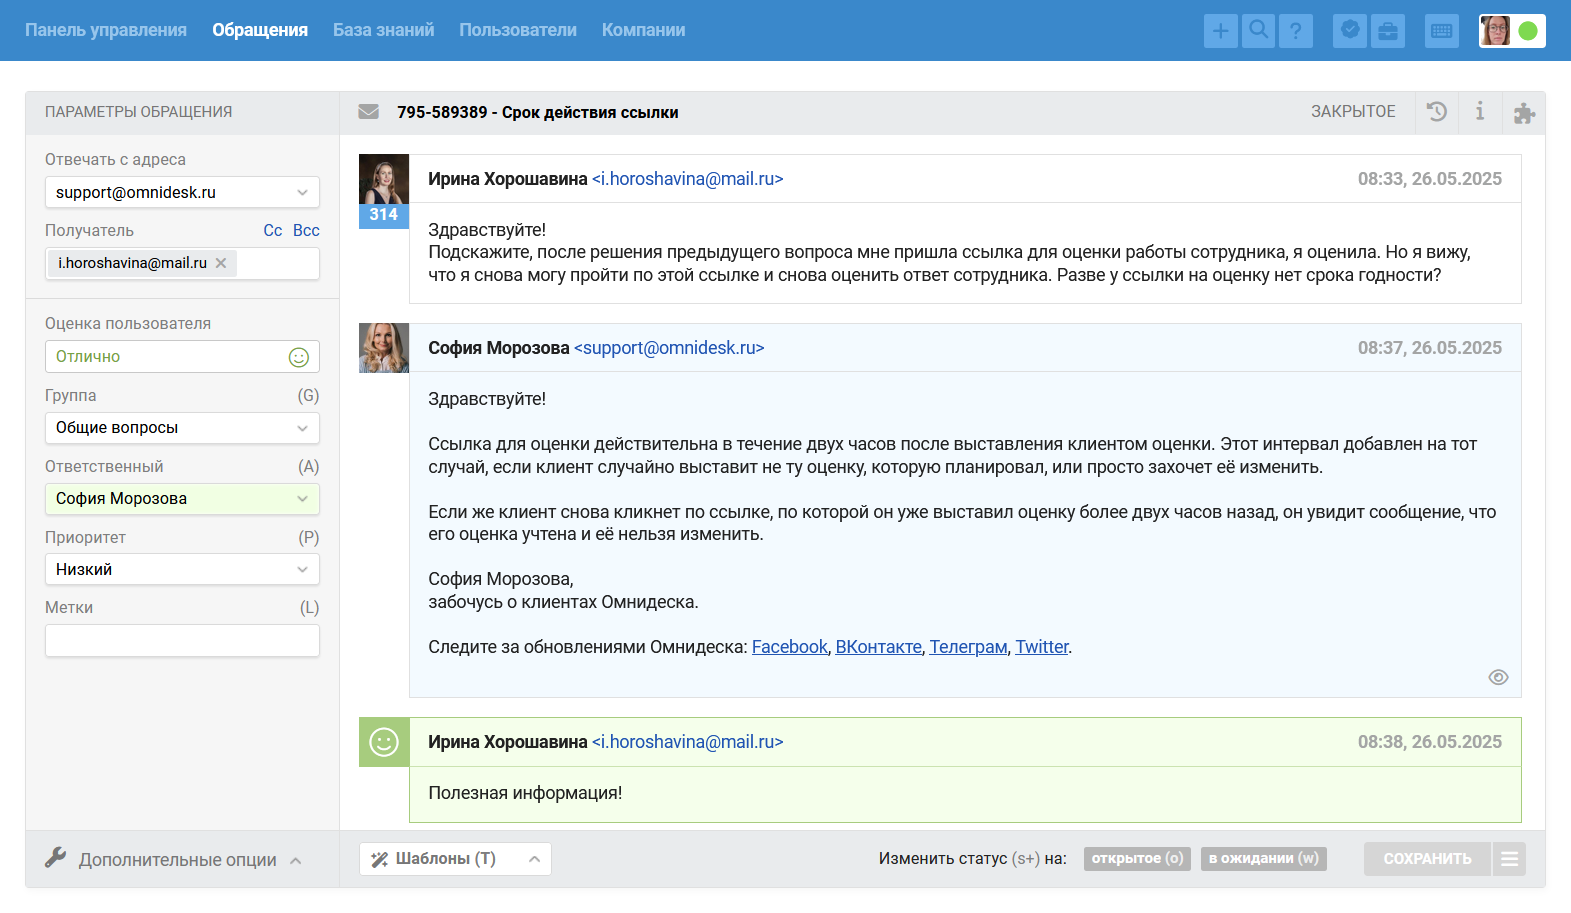1571x913 pixels.
Task: Show ticket info via the i icon
Action: (1480, 112)
